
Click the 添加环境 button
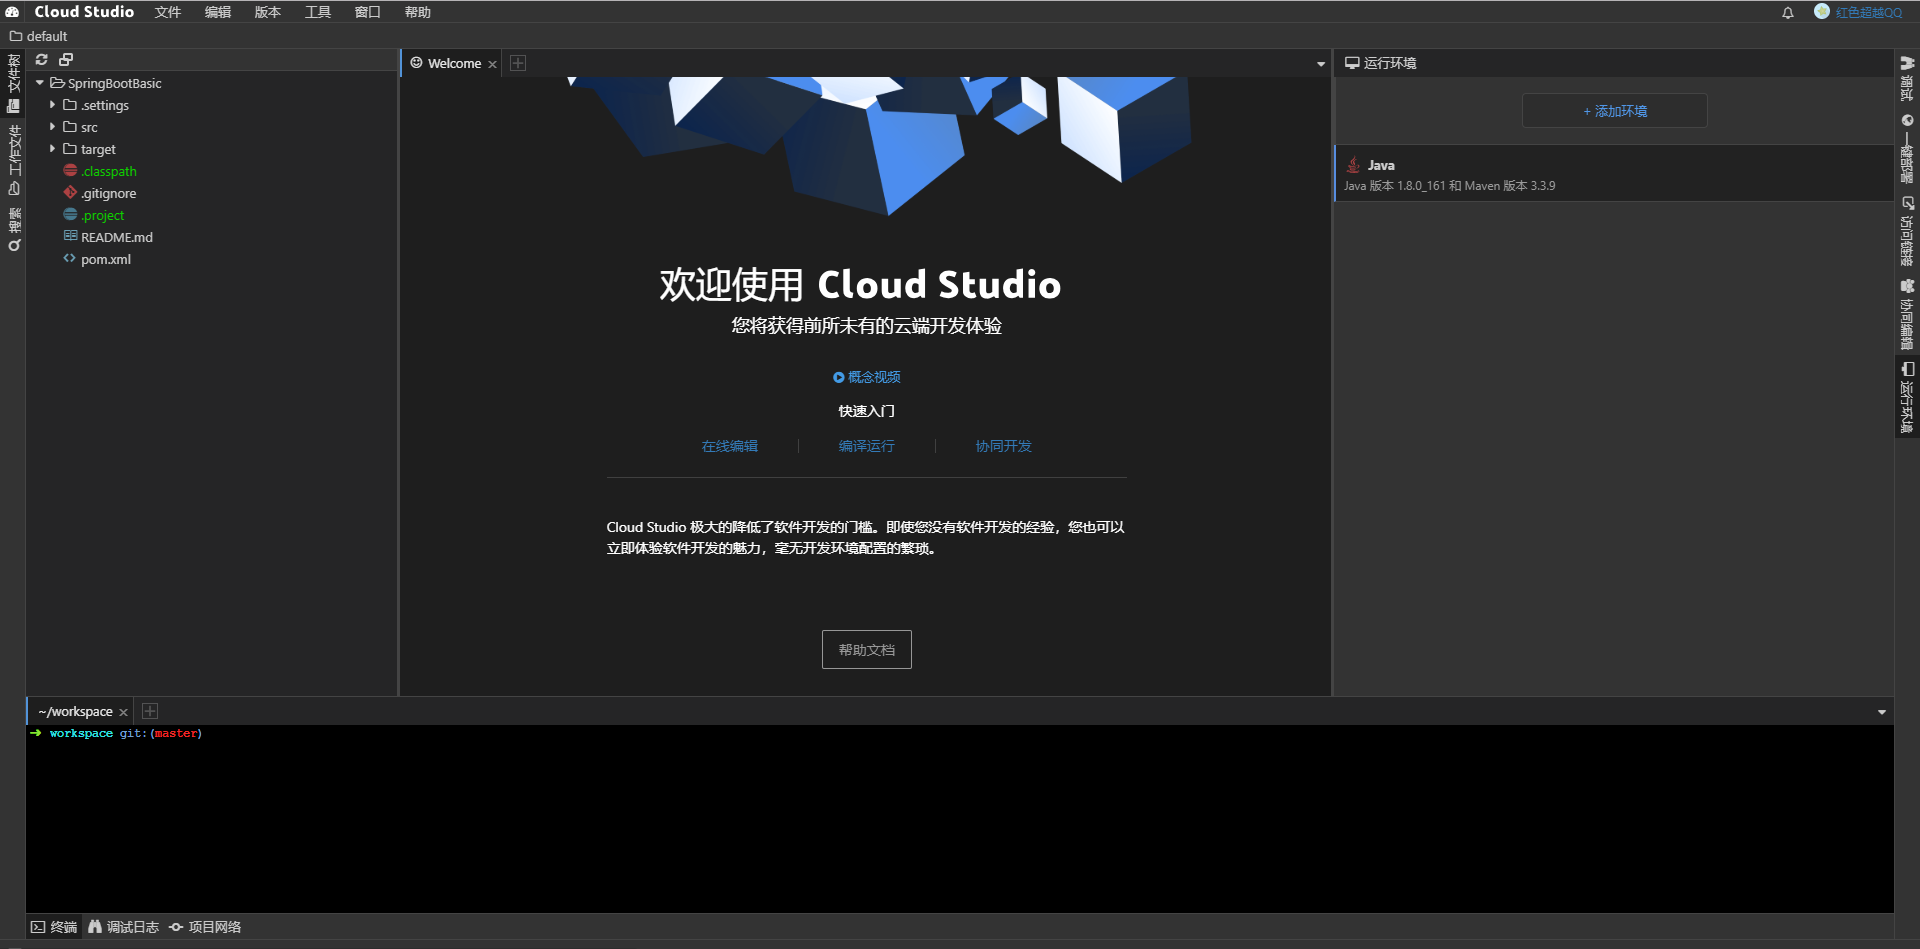click(1615, 111)
